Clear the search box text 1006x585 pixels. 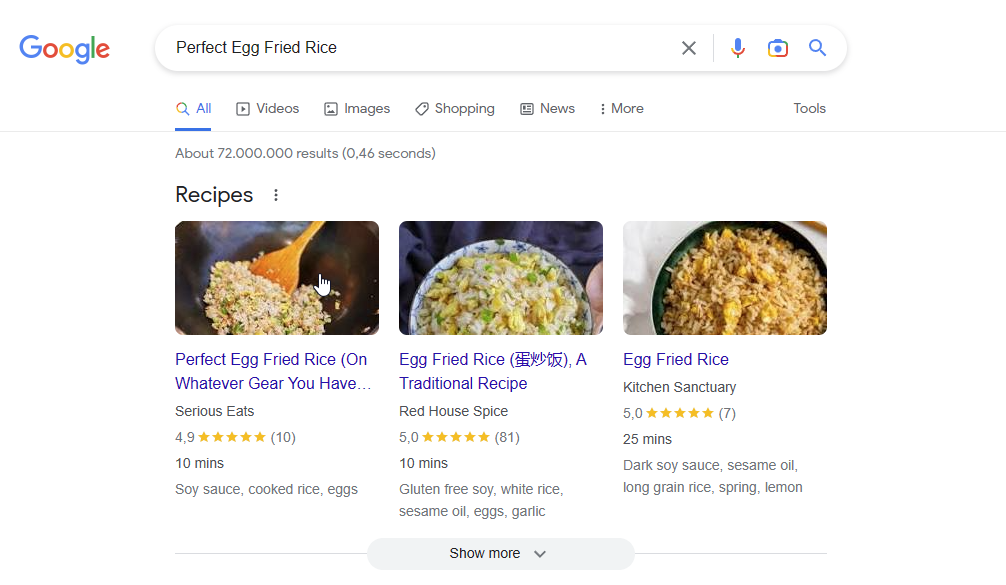click(x=689, y=48)
